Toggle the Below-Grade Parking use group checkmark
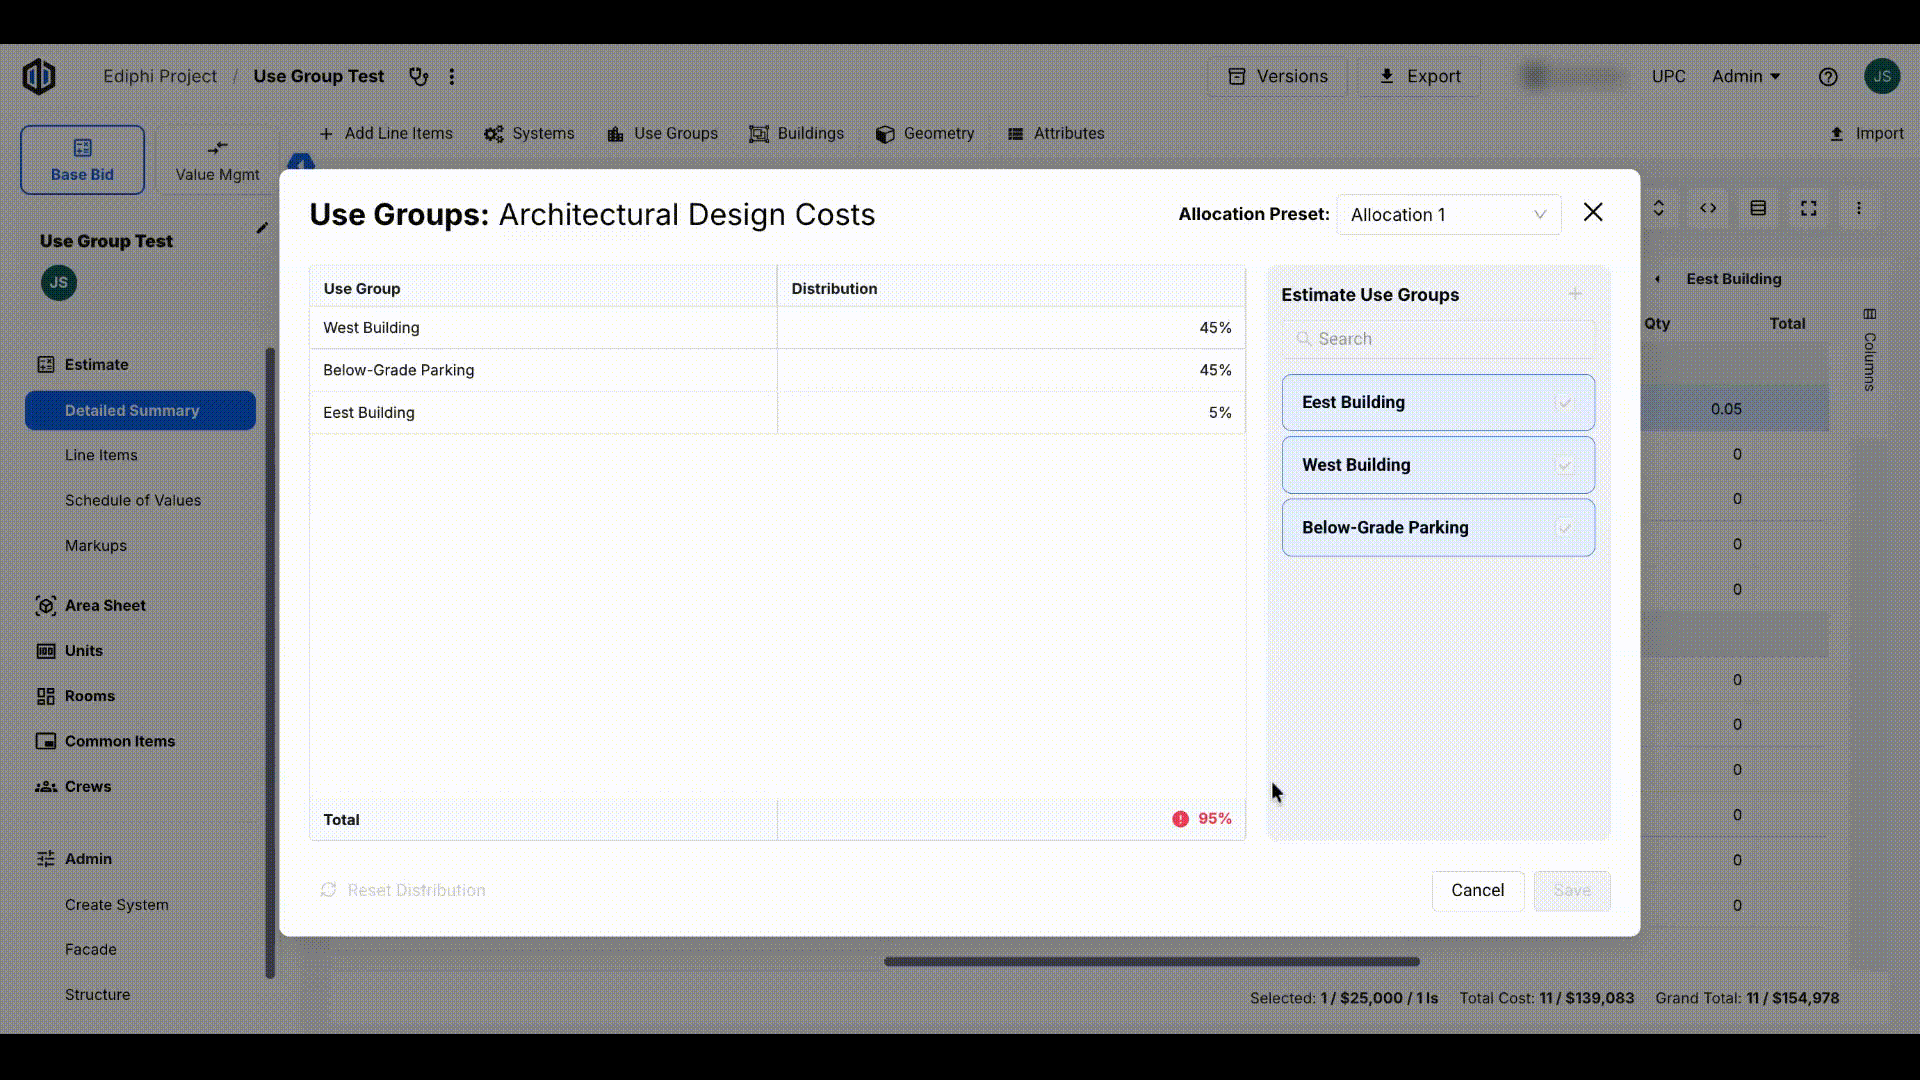This screenshot has height=1080, width=1920. click(1564, 528)
